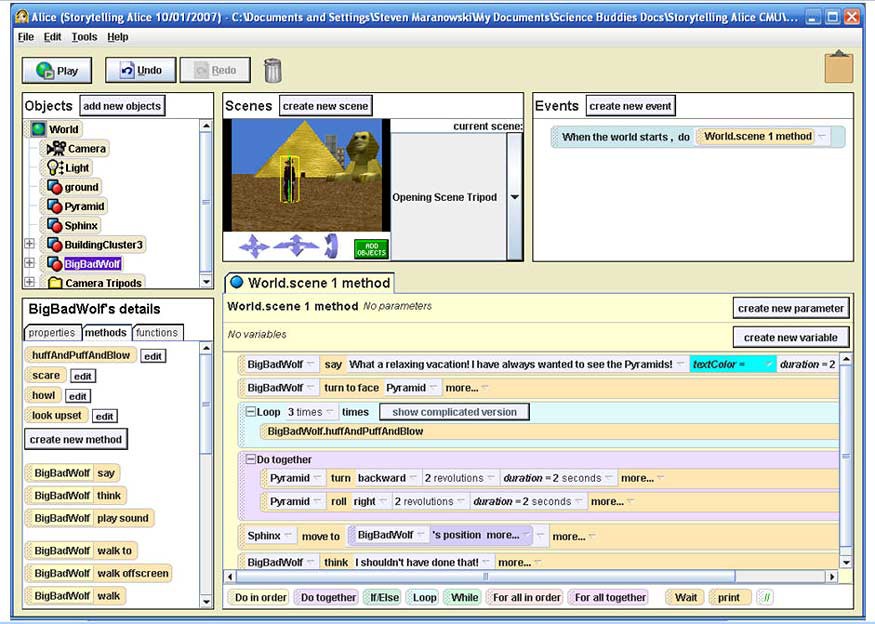Select the World object icon
This screenshot has height=624, width=875.
pyautogui.click(x=39, y=129)
